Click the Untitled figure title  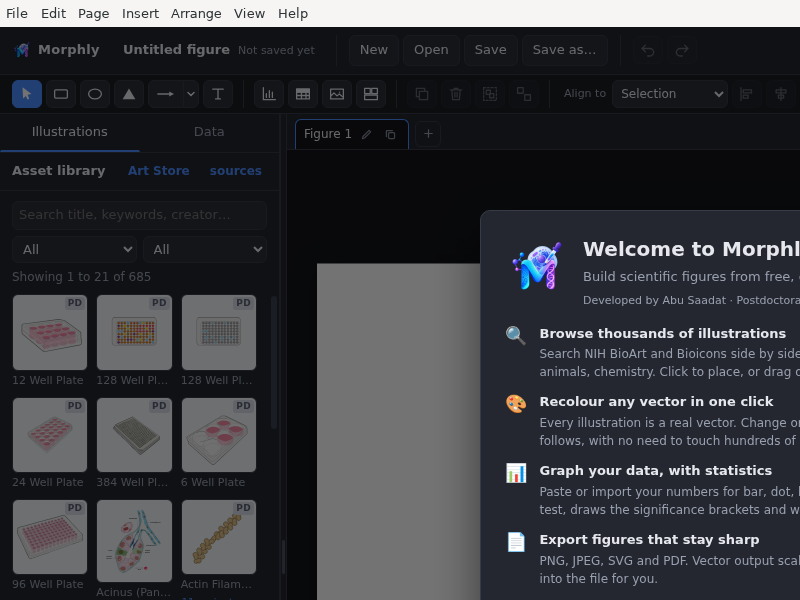pyautogui.click(x=176, y=50)
